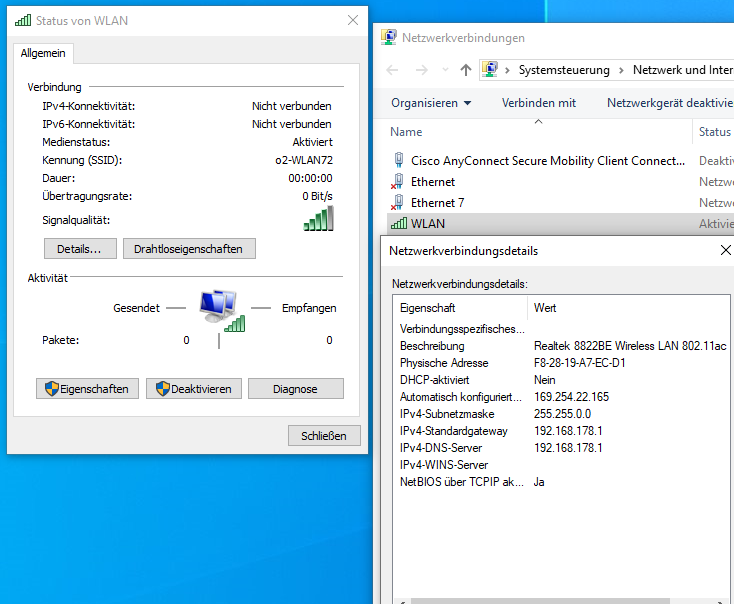This screenshot has width=734, height=604.
Task: Click the horizontal scrollbar in details list
Action: click(540, 601)
